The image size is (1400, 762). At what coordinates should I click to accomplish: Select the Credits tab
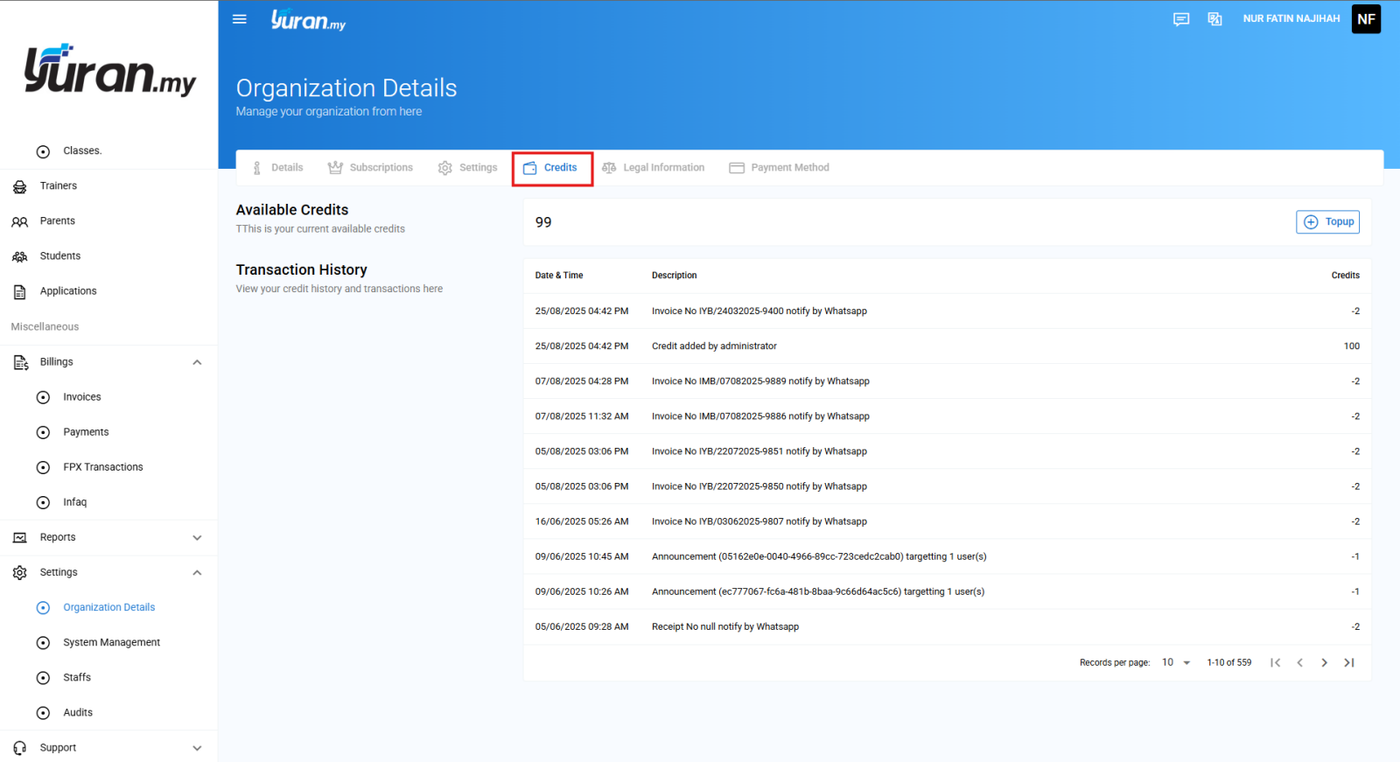click(550, 168)
